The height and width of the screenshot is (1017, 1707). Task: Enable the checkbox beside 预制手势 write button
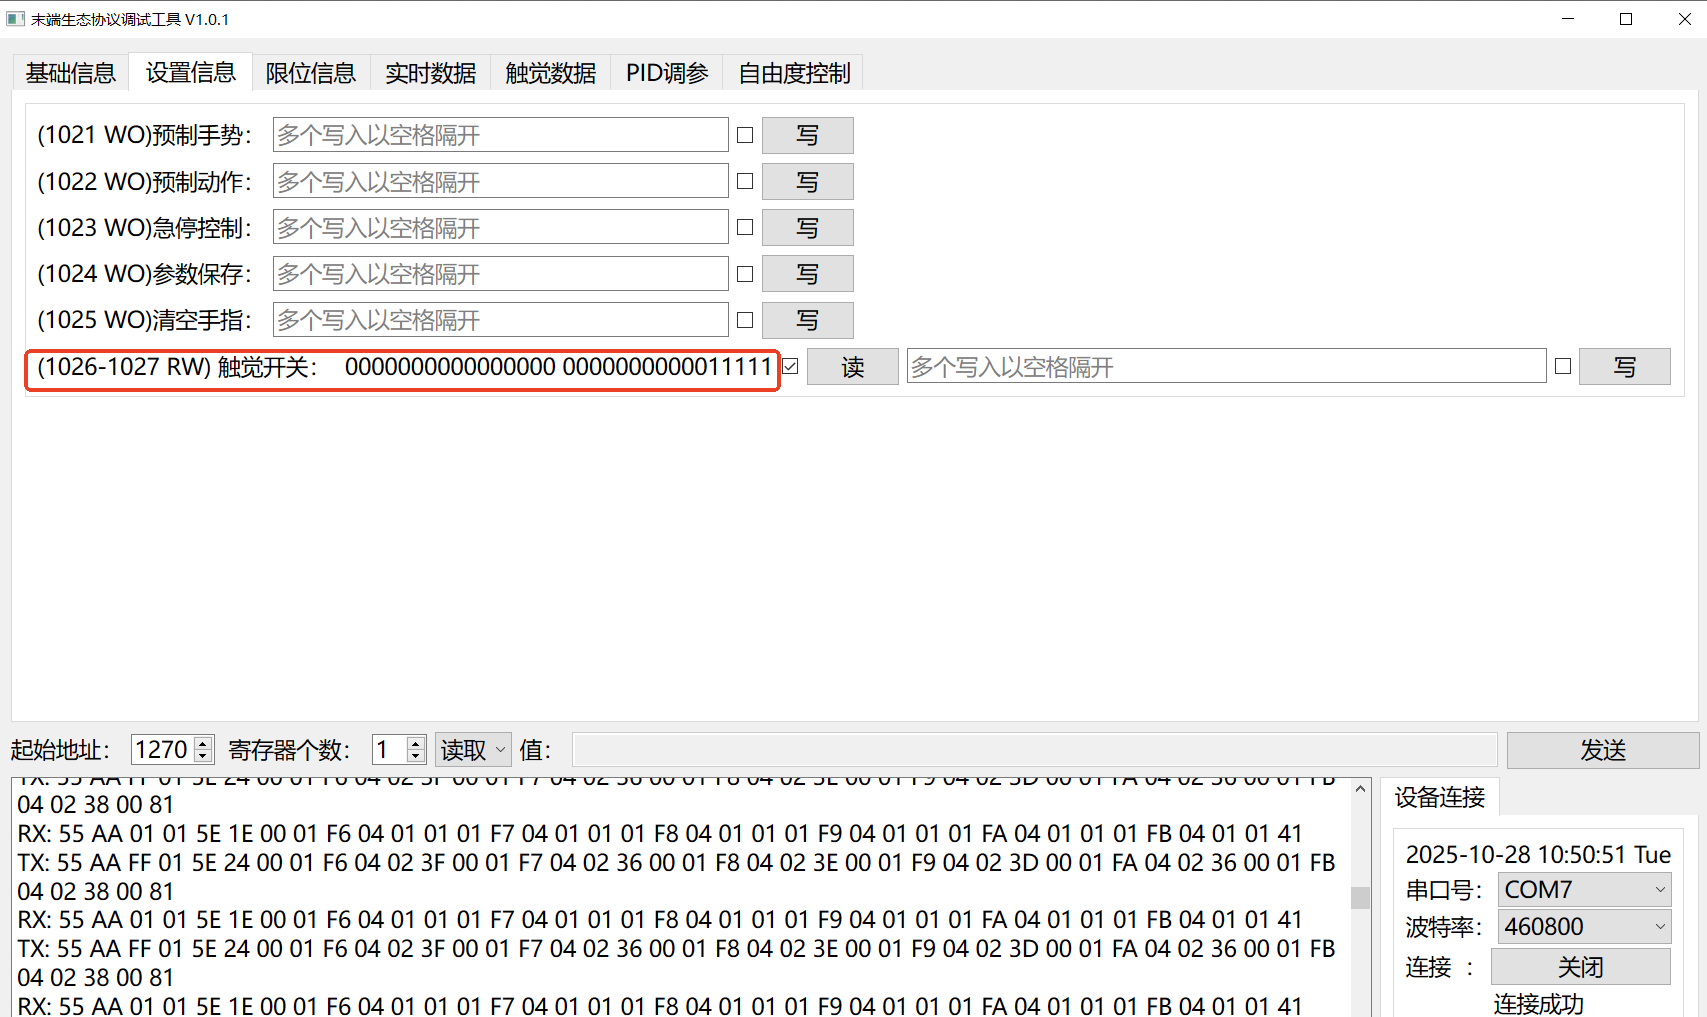click(744, 134)
